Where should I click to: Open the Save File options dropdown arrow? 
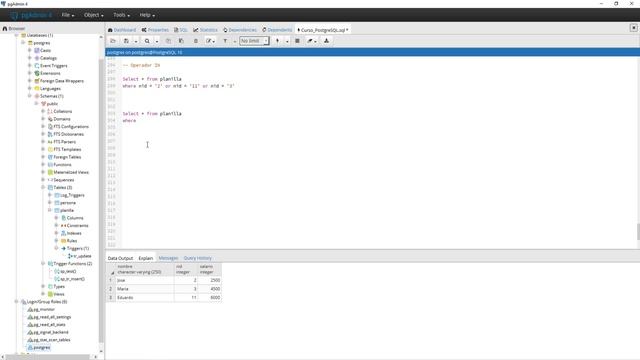(x=136, y=41)
